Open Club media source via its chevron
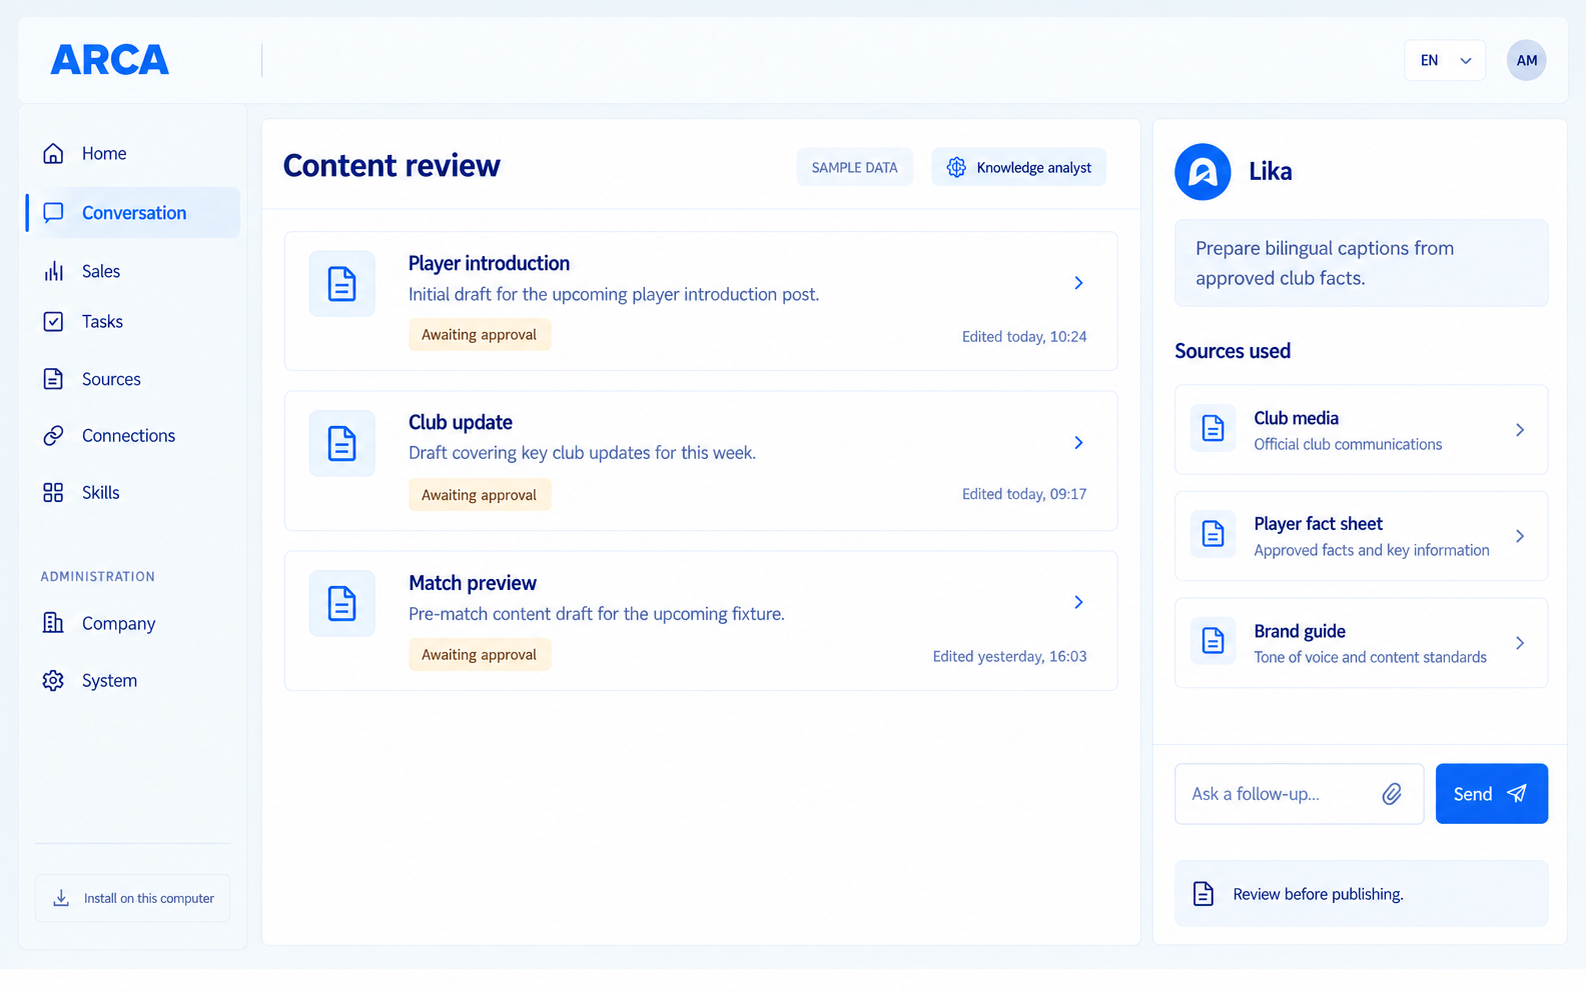 [1520, 430]
